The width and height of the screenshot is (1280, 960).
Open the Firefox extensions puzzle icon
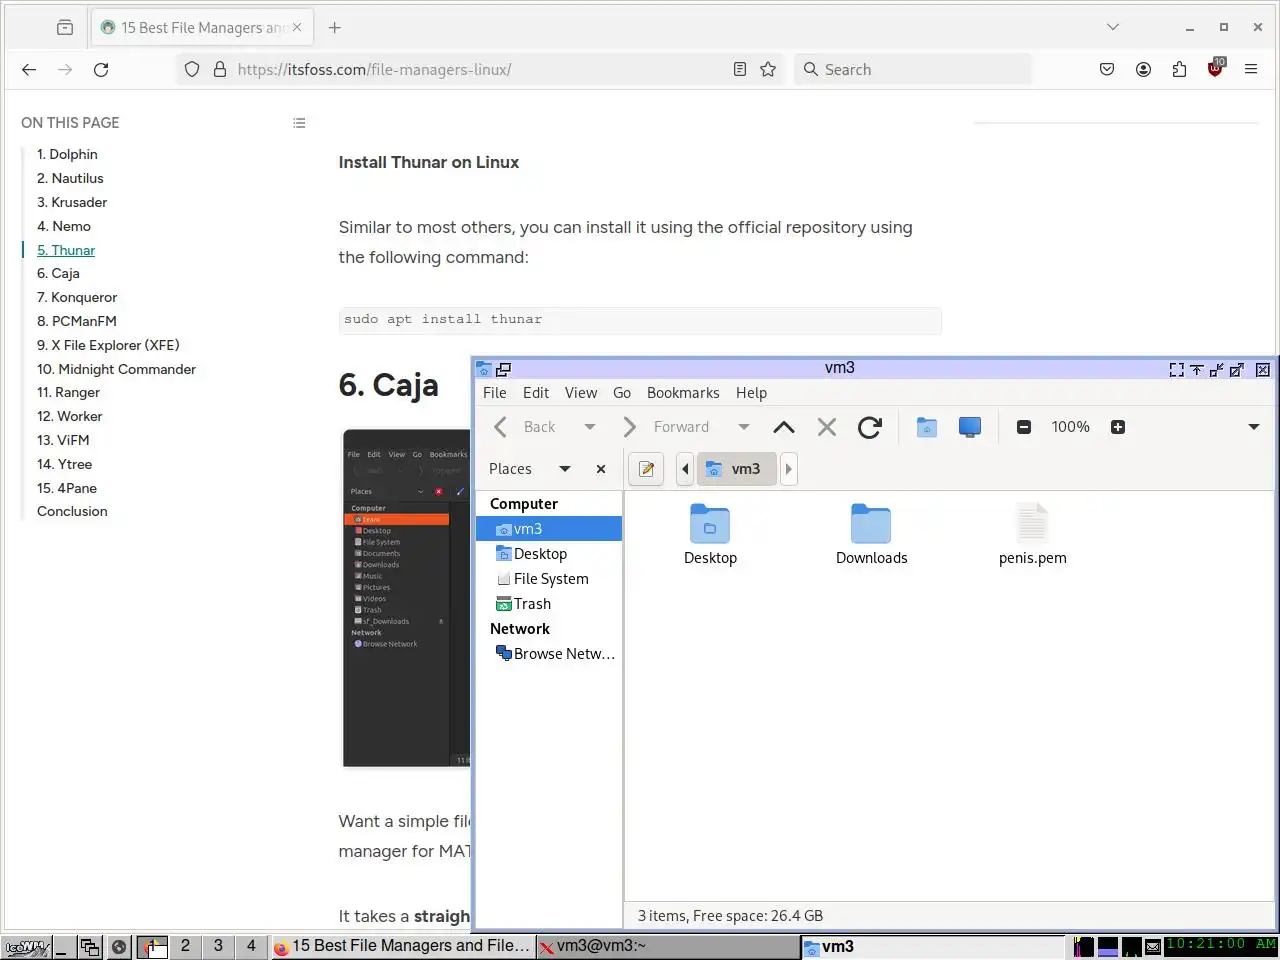1179,69
